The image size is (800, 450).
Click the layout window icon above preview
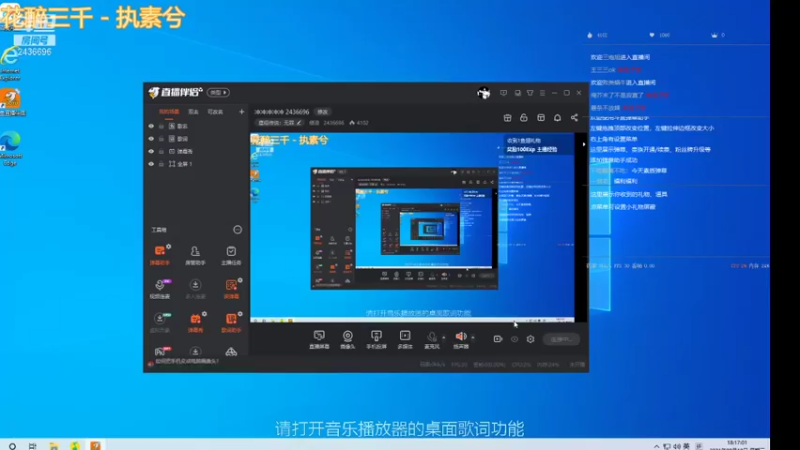click(541, 118)
